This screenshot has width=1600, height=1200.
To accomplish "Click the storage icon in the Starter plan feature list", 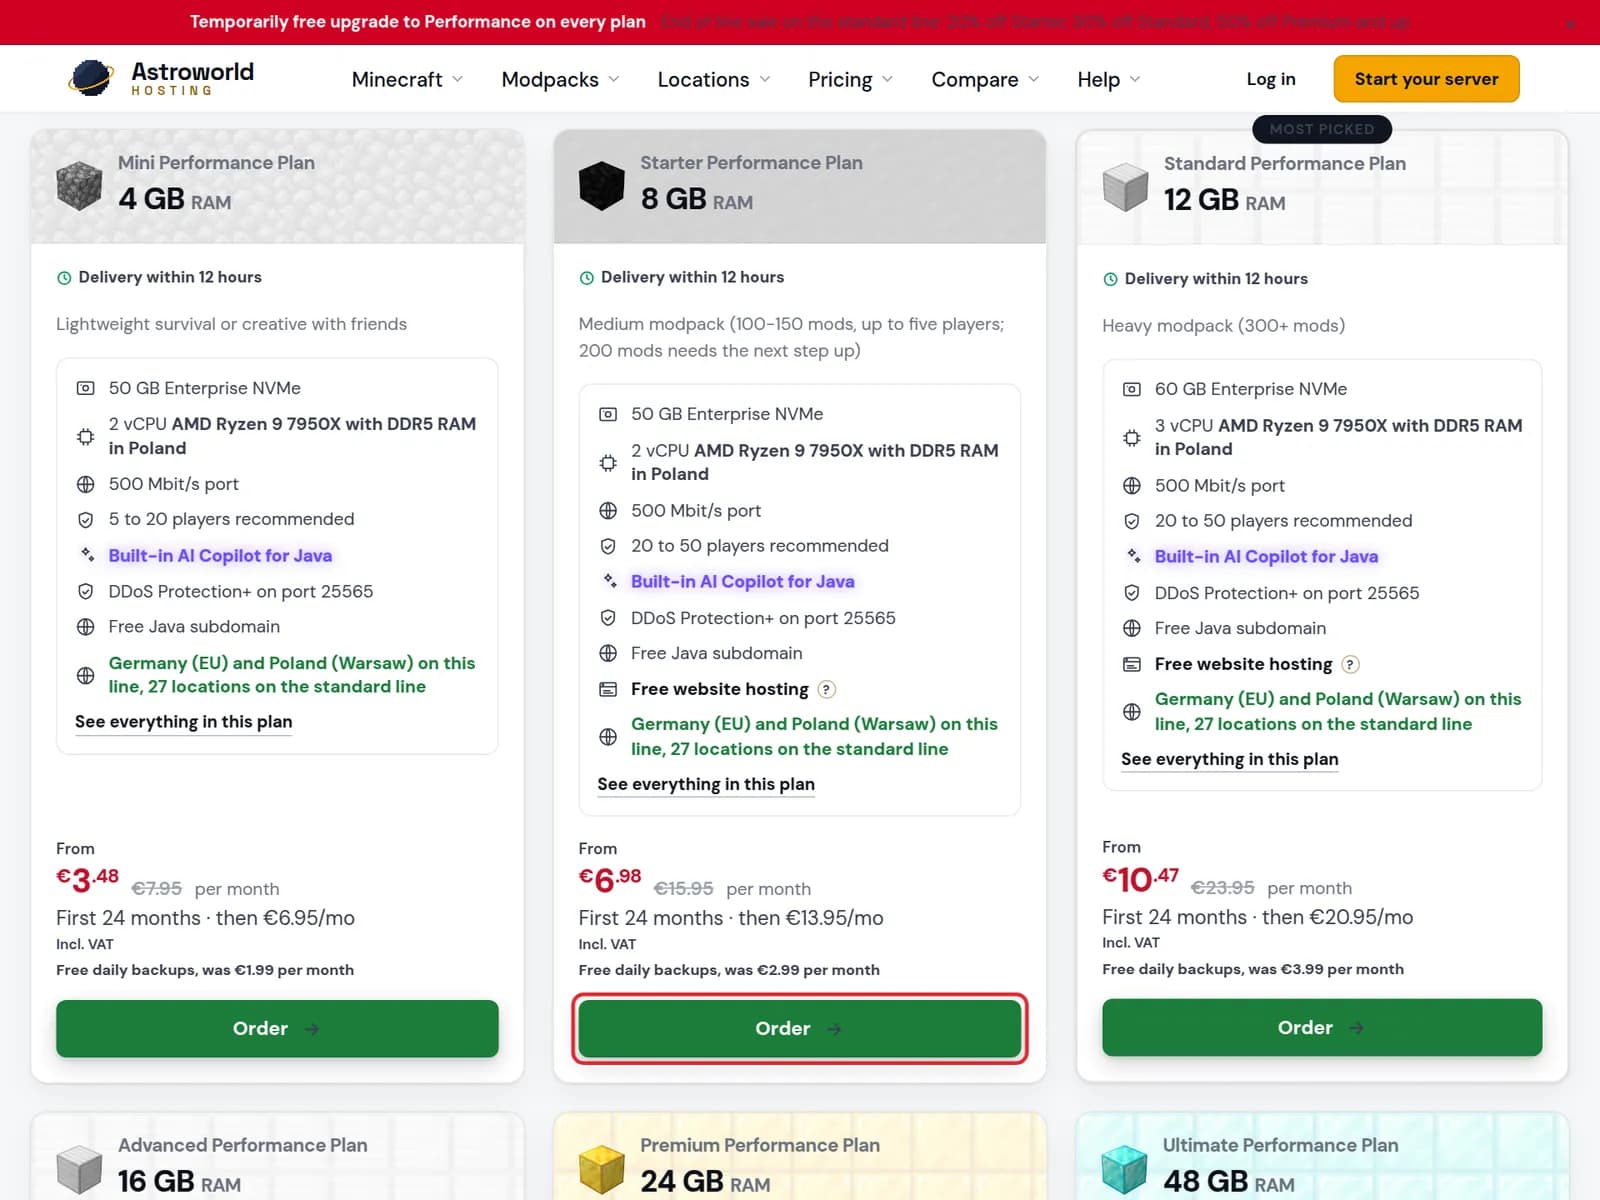I will tap(608, 414).
